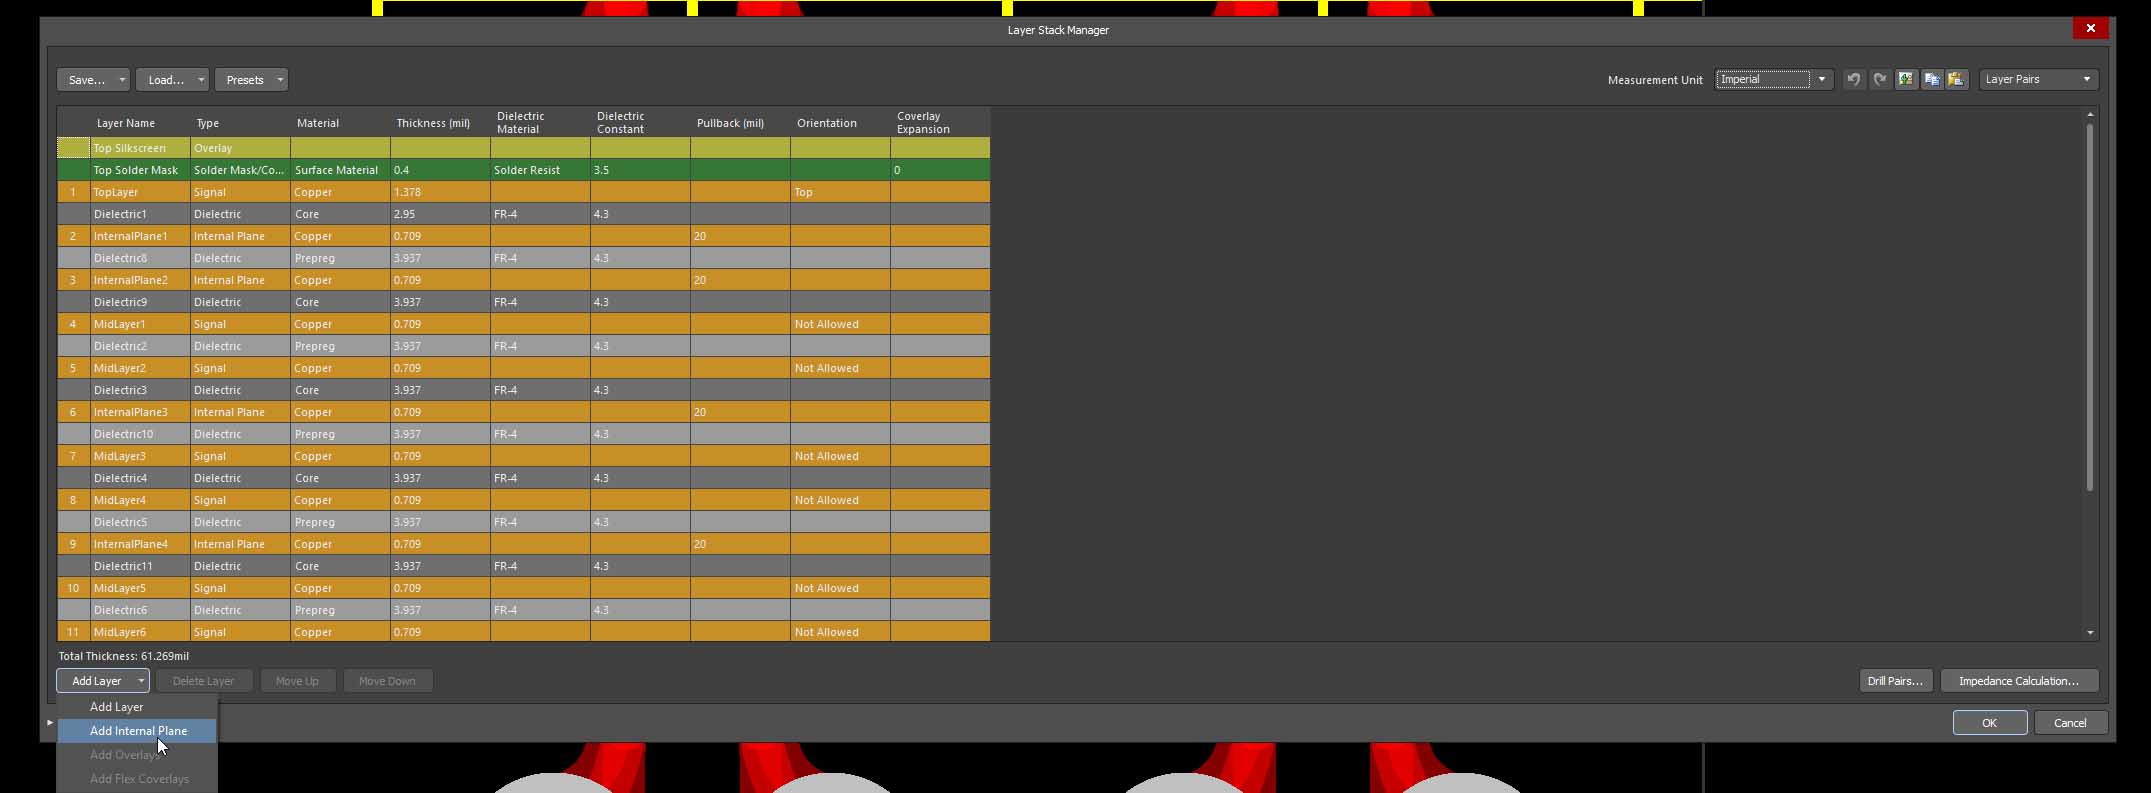2151x793 pixels.
Task: Choose Add Internal Plane from the menu
Action: (138, 731)
